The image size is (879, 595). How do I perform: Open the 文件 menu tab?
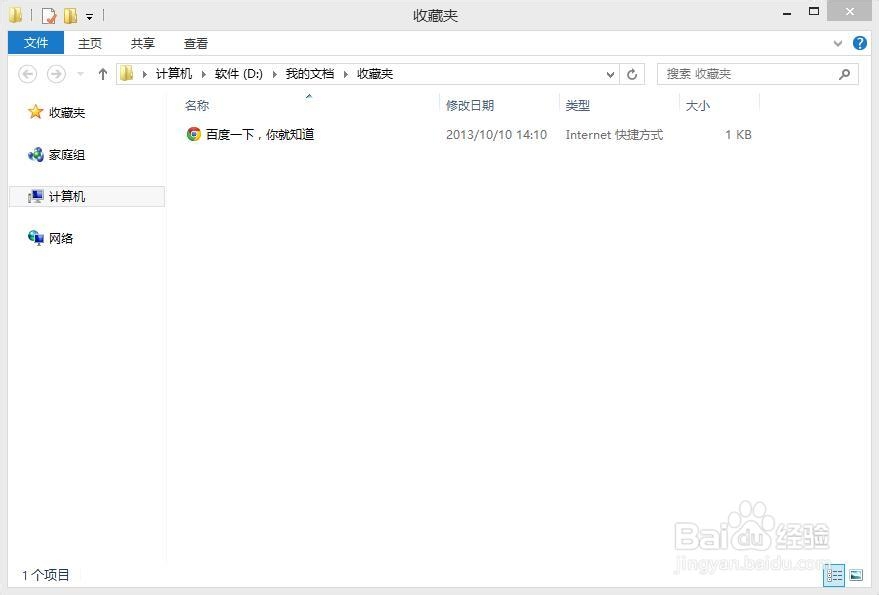click(x=36, y=43)
